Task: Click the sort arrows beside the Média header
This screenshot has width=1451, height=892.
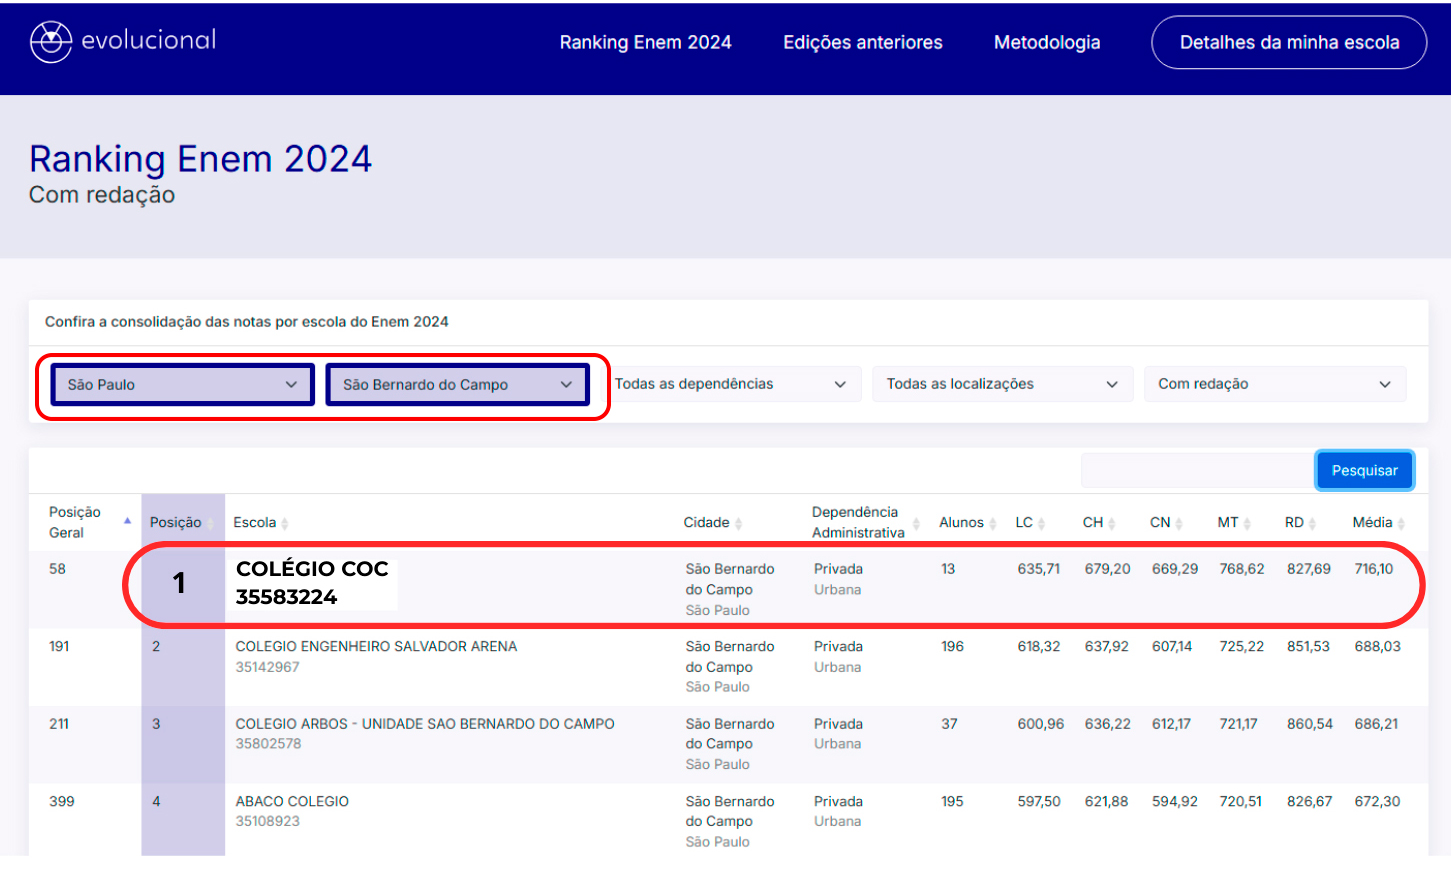Action: click(1401, 523)
